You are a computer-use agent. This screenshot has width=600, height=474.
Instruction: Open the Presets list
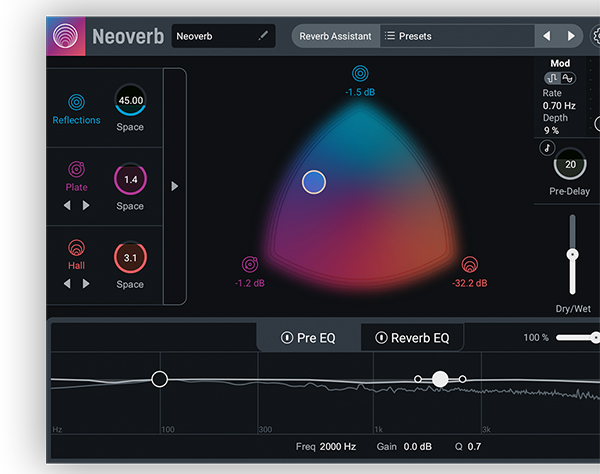pyautogui.click(x=457, y=36)
